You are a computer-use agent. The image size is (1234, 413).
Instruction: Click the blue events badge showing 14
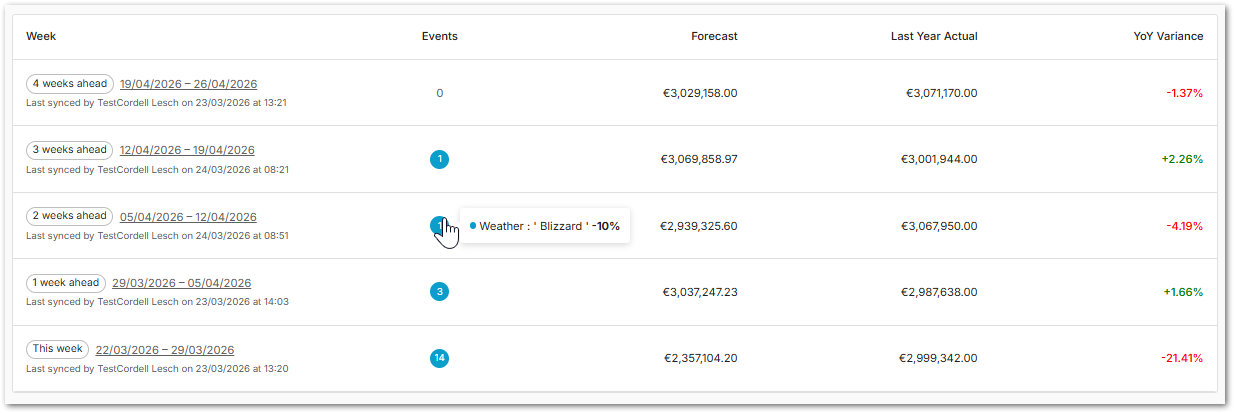[x=439, y=358]
